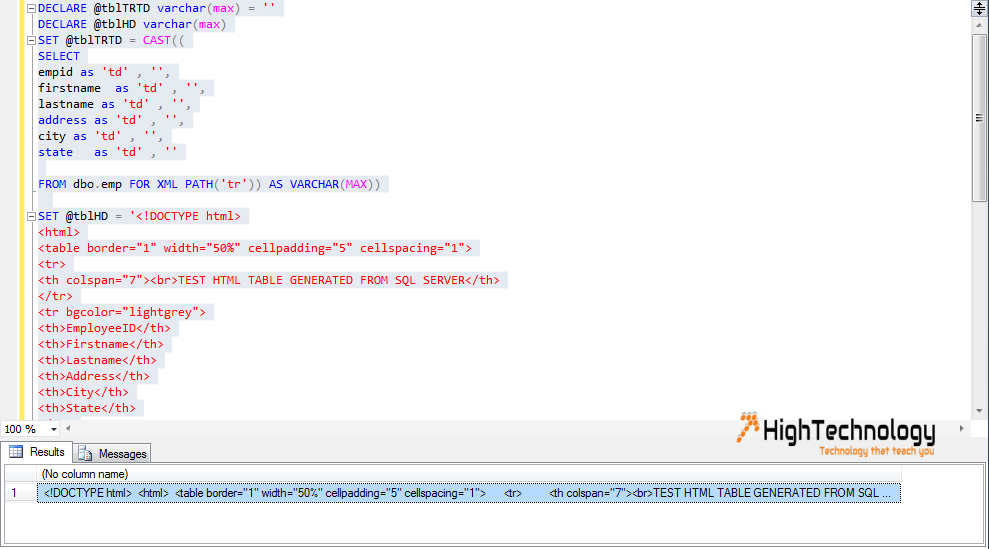Click the 'address as td' line

pyautogui.click(x=111, y=121)
